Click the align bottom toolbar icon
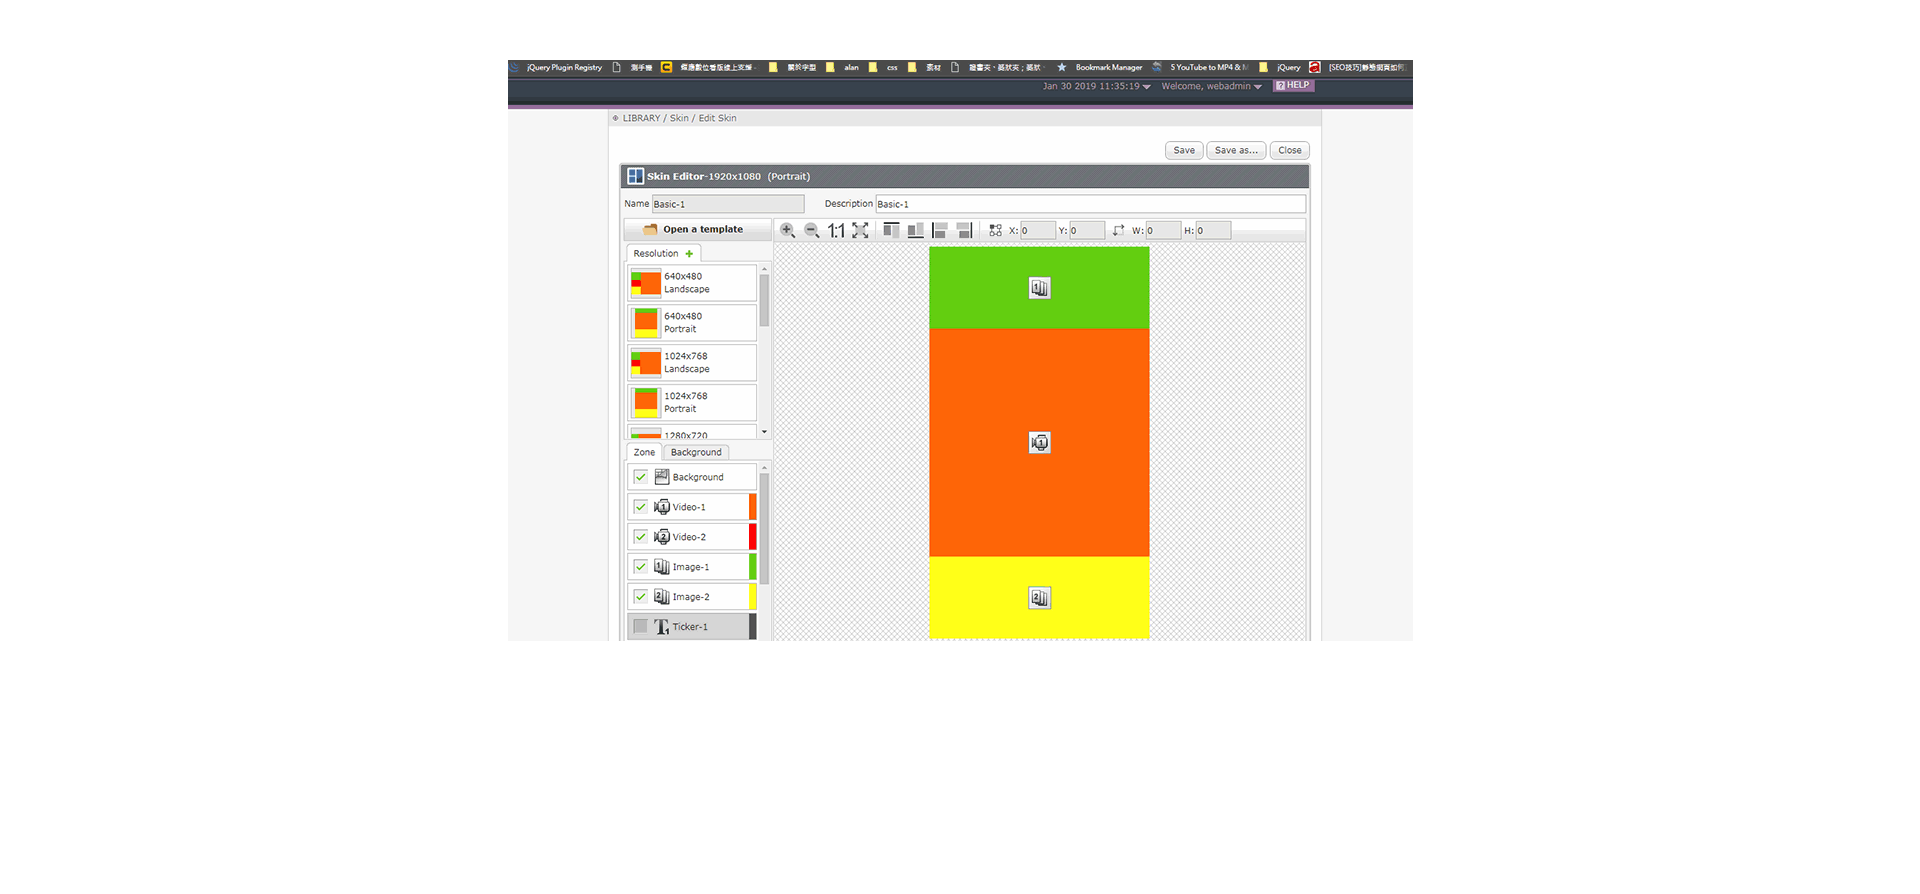Image resolution: width=1920 pixels, height=894 pixels. pos(915,230)
